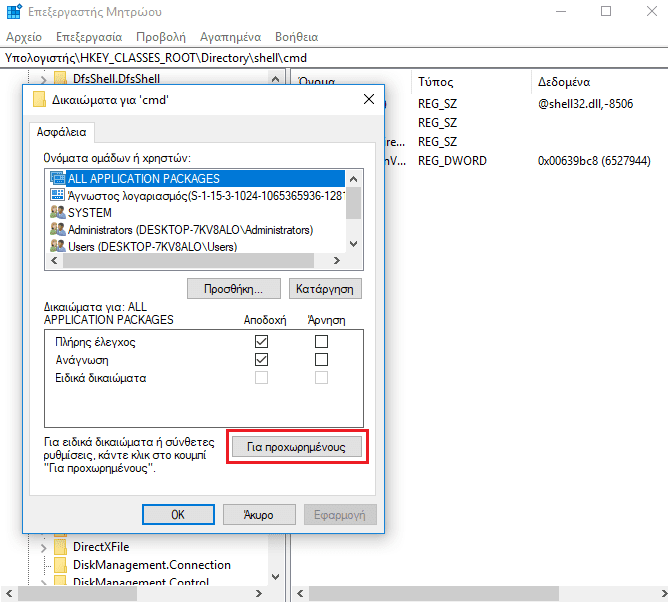Click the user list left scroll arrow
668x602 pixels.
(x=54, y=260)
